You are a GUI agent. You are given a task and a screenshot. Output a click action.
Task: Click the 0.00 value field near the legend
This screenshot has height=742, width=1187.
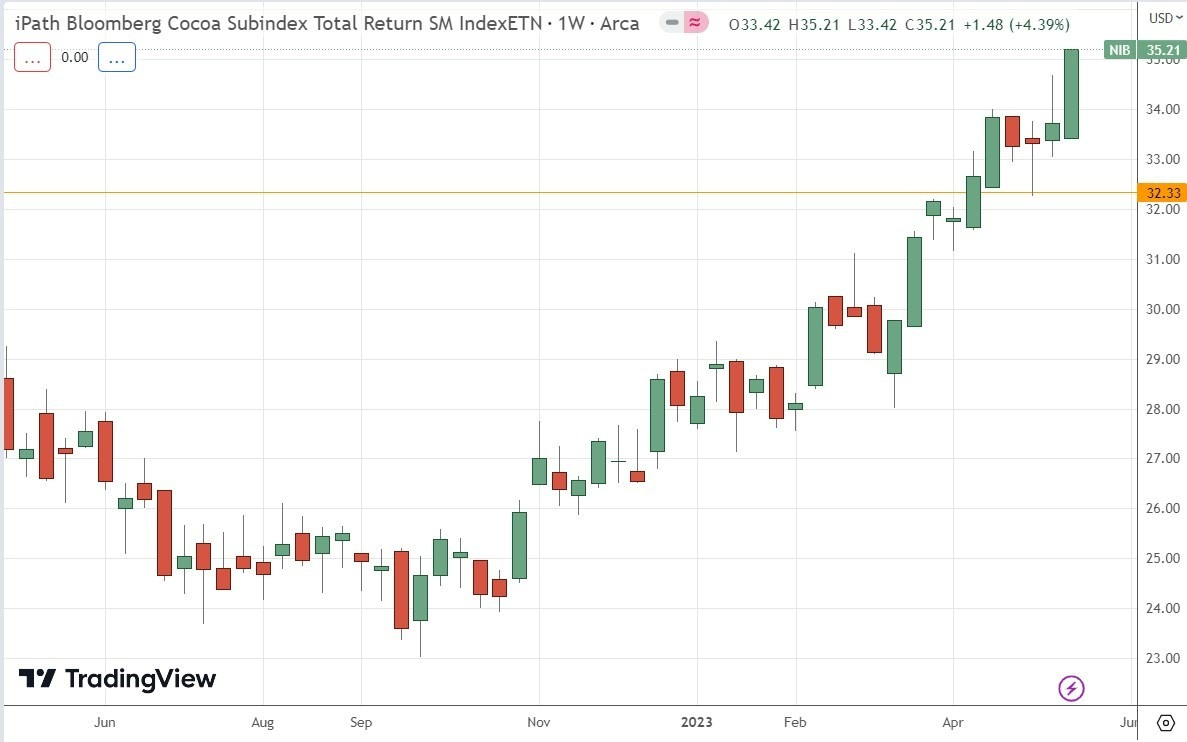[75, 57]
